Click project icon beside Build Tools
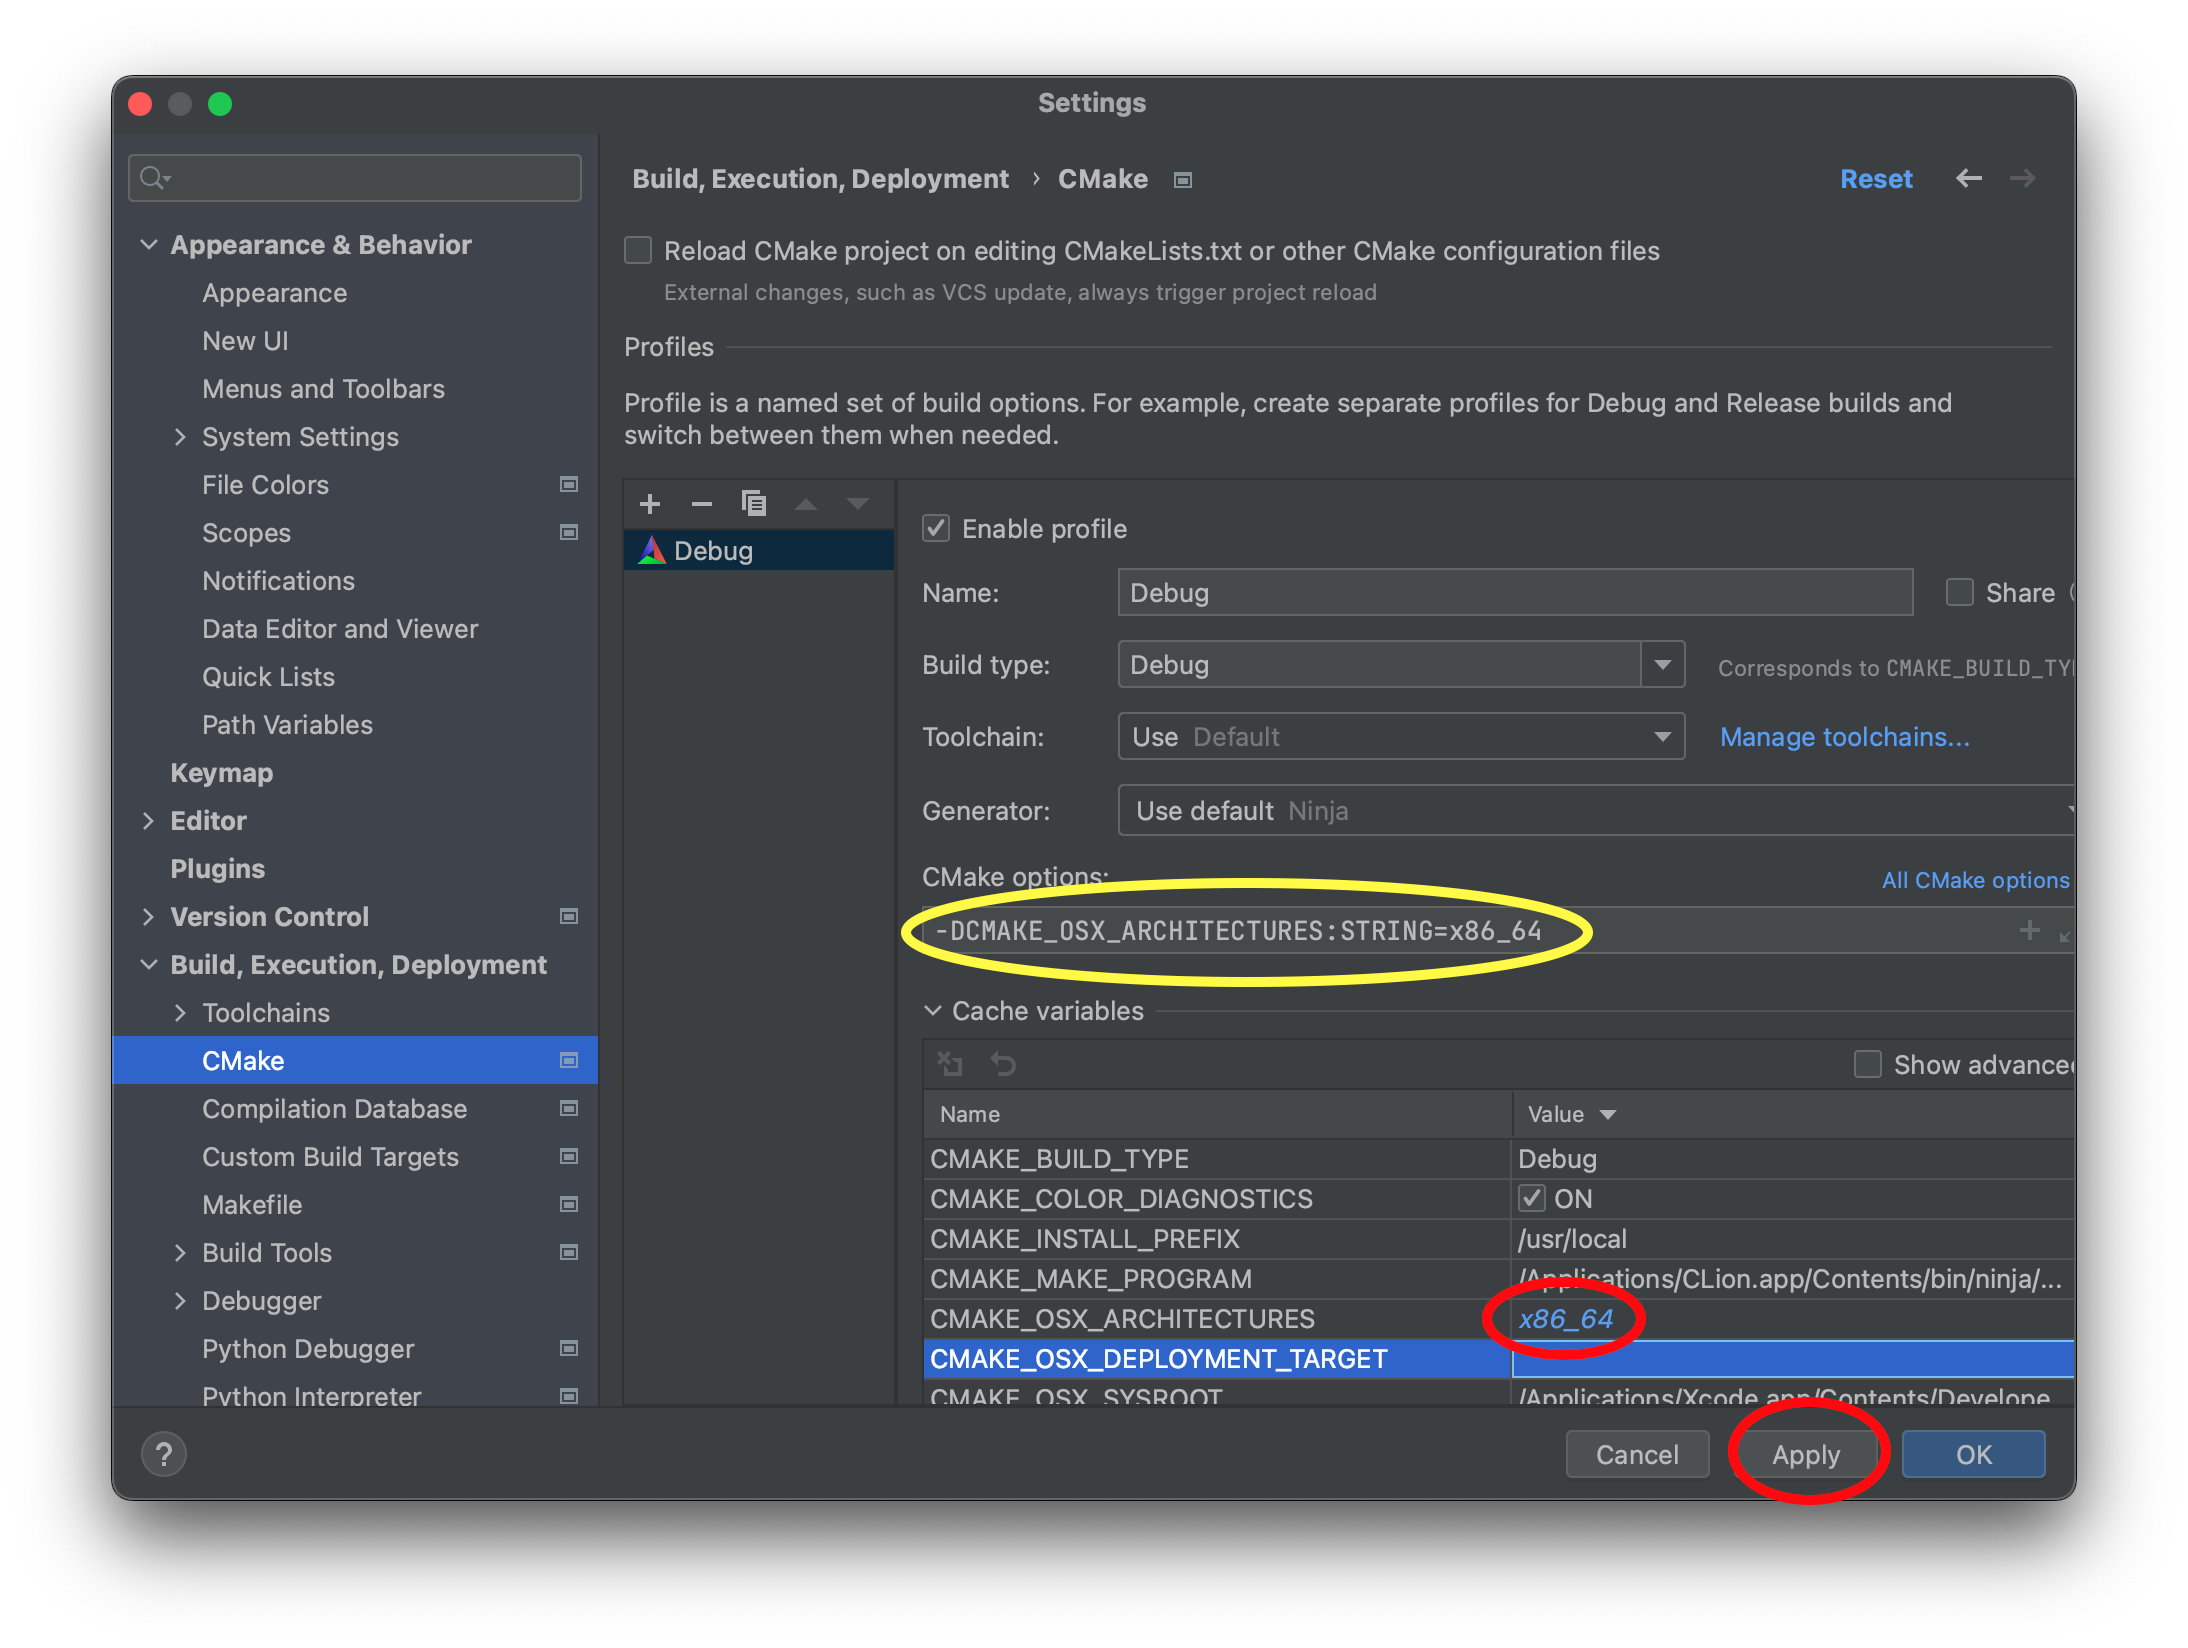This screenshot has height=1648, width=2188. [x=569, y=1253]
